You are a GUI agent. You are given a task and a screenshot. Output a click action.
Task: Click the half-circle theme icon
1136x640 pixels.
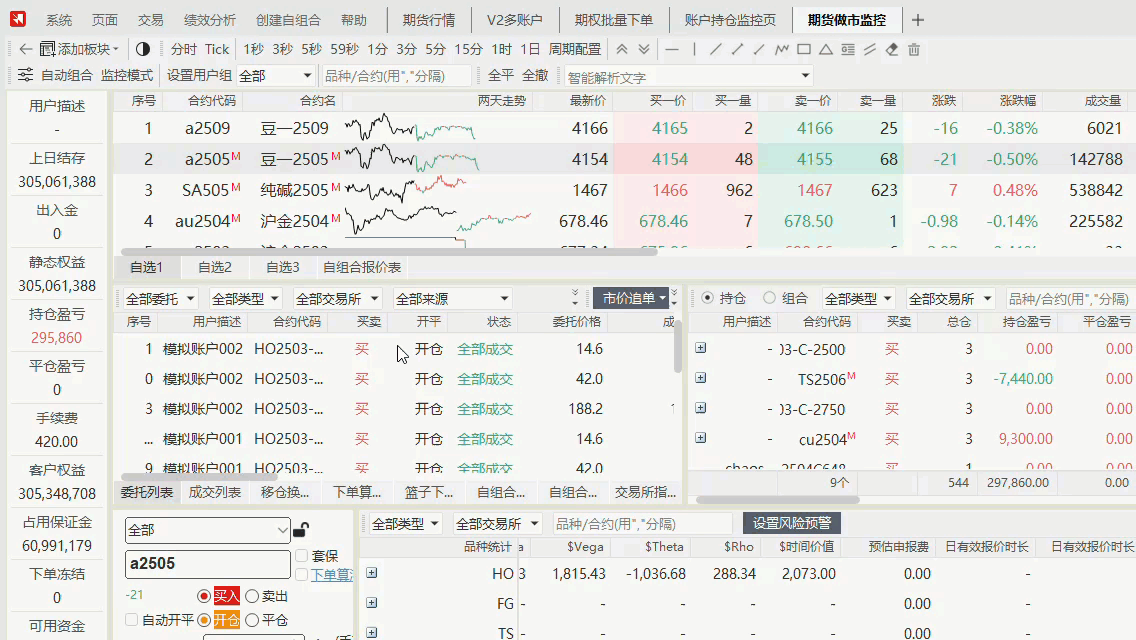pyautogui.click(x=141, y=48)
